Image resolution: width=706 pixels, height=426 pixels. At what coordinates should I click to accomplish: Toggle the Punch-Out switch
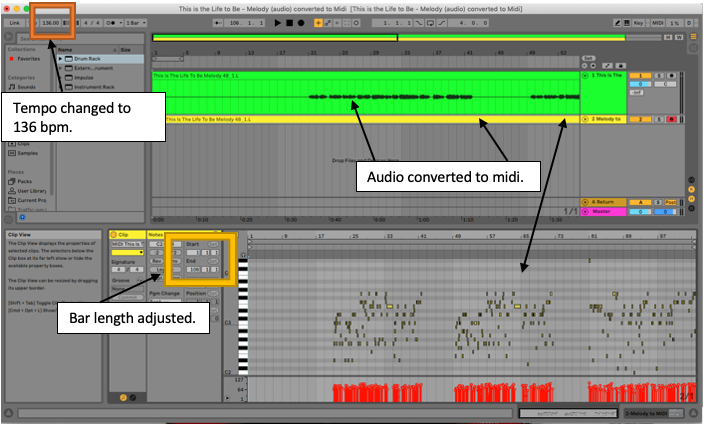441,23
